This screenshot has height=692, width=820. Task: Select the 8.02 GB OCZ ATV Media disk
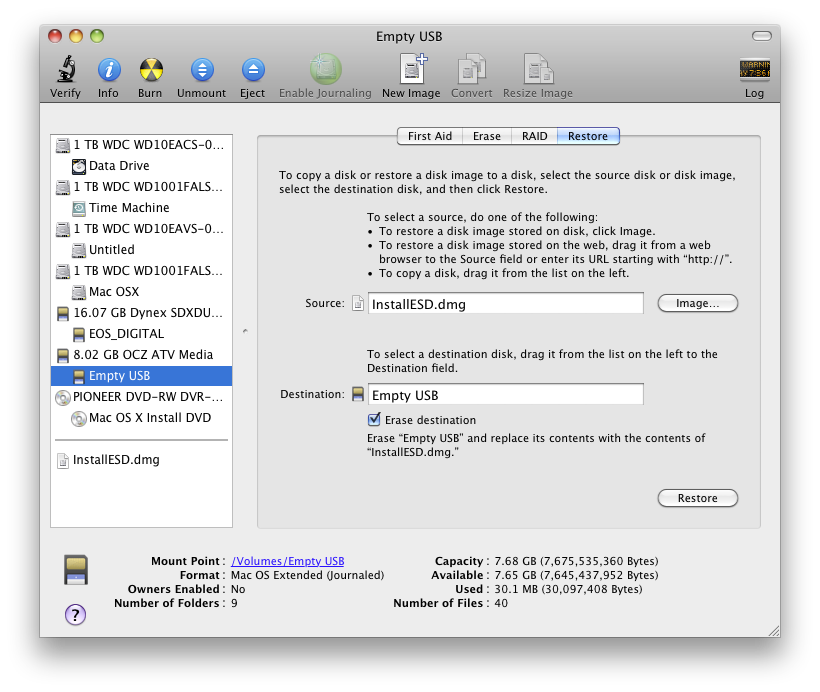pyautogui.click(x=142, y=355)
